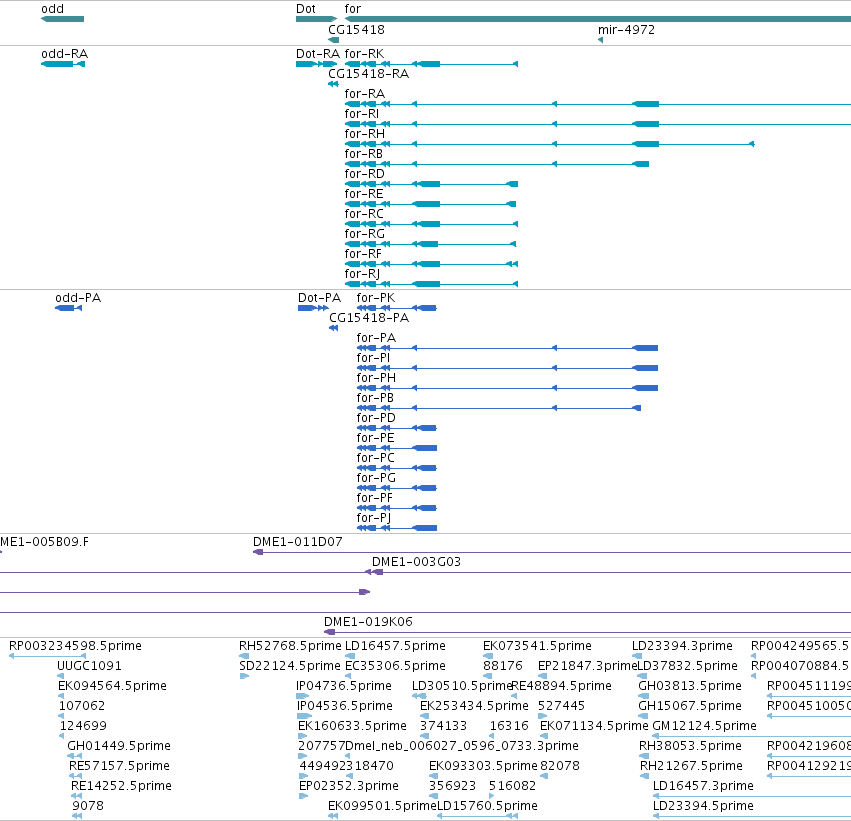Select the LD30510.5prime EST label
The image size is (851, 821).
click(462, 686)
